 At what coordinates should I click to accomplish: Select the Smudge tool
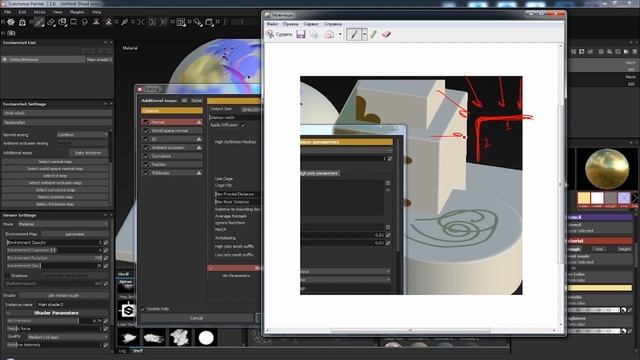85,22
